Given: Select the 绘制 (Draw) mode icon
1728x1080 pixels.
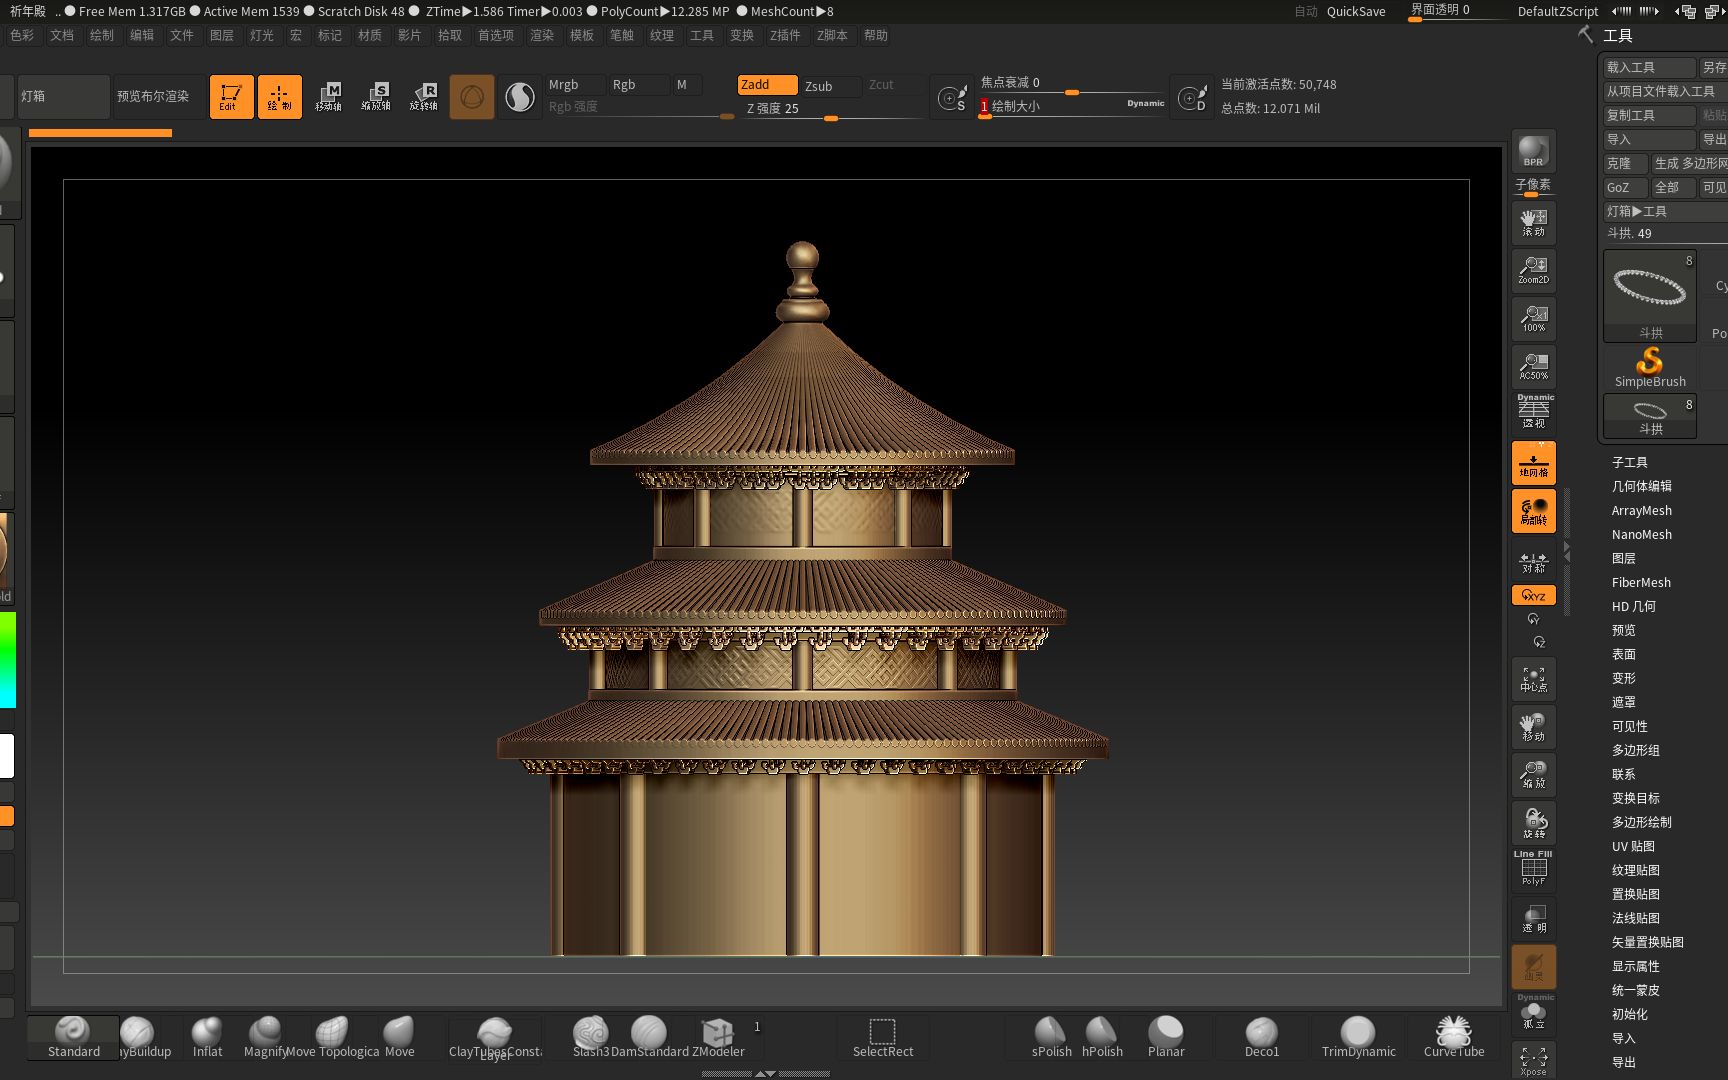Looking at the screenshot, I should pyautogui.click(x=280, y=96).
